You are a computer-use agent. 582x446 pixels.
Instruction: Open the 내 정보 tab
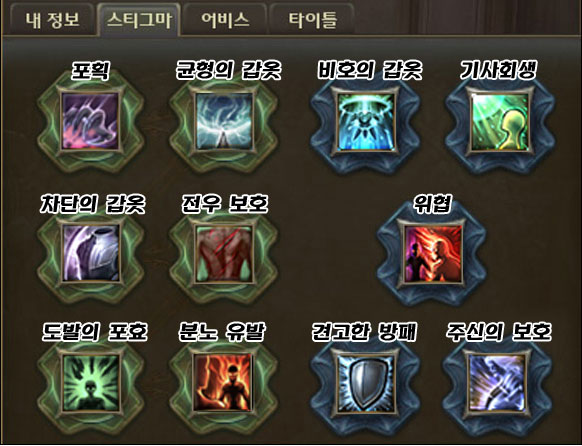[x=52, y=20]
